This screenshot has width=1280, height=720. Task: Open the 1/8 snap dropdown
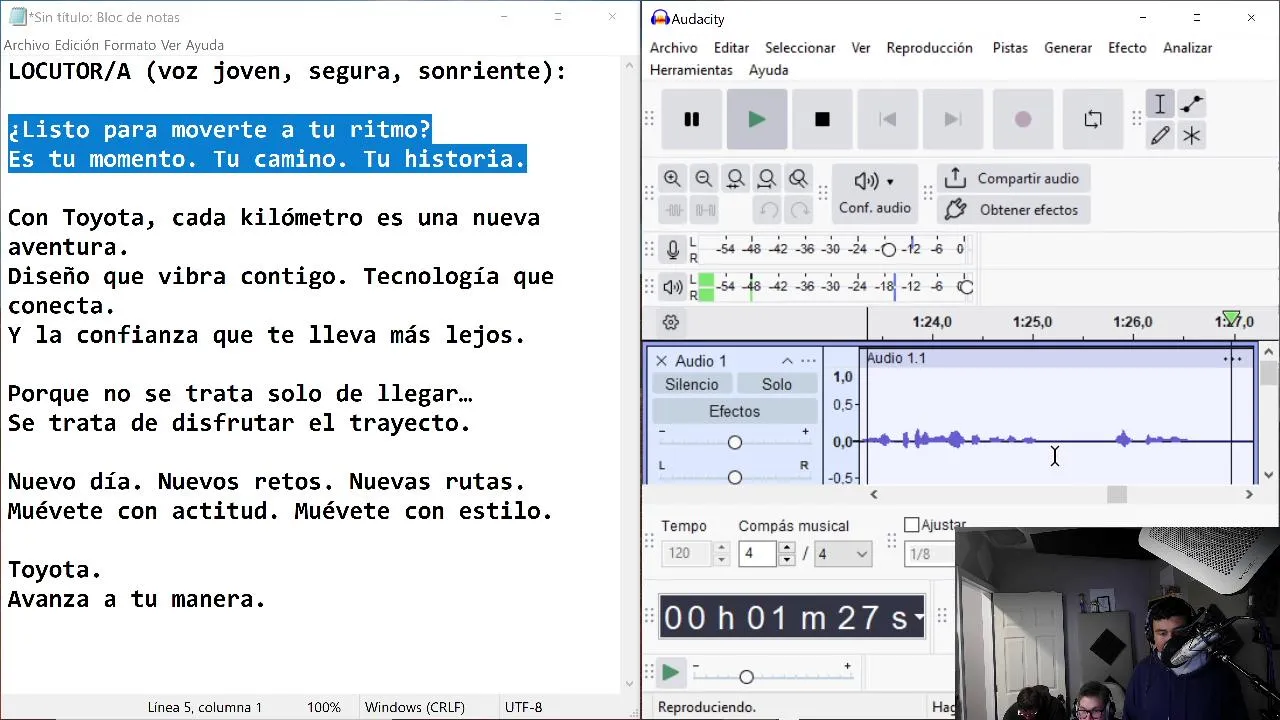point(930,553)
